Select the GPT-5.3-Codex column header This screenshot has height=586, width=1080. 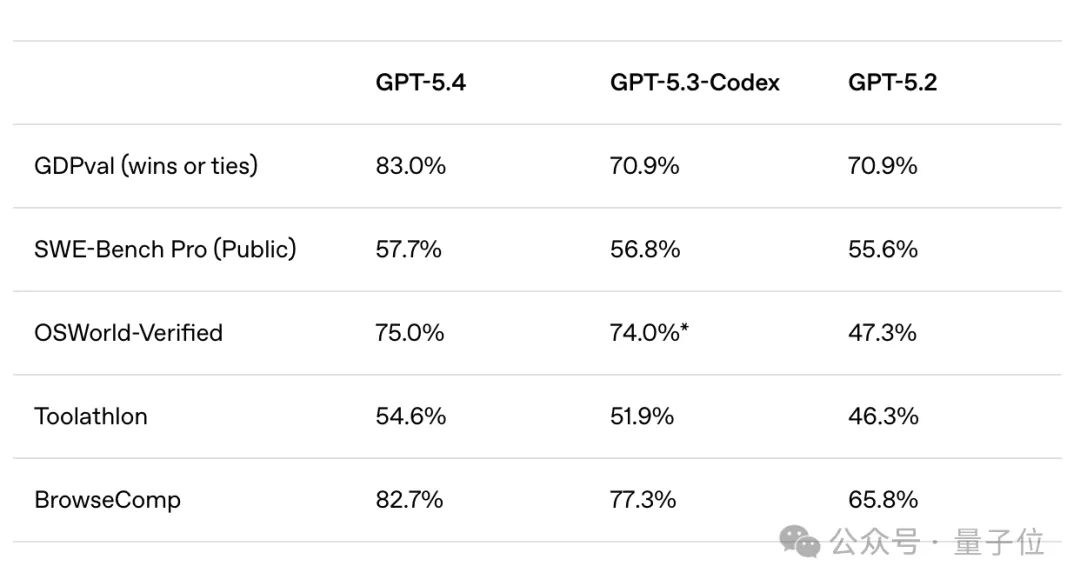694,82
